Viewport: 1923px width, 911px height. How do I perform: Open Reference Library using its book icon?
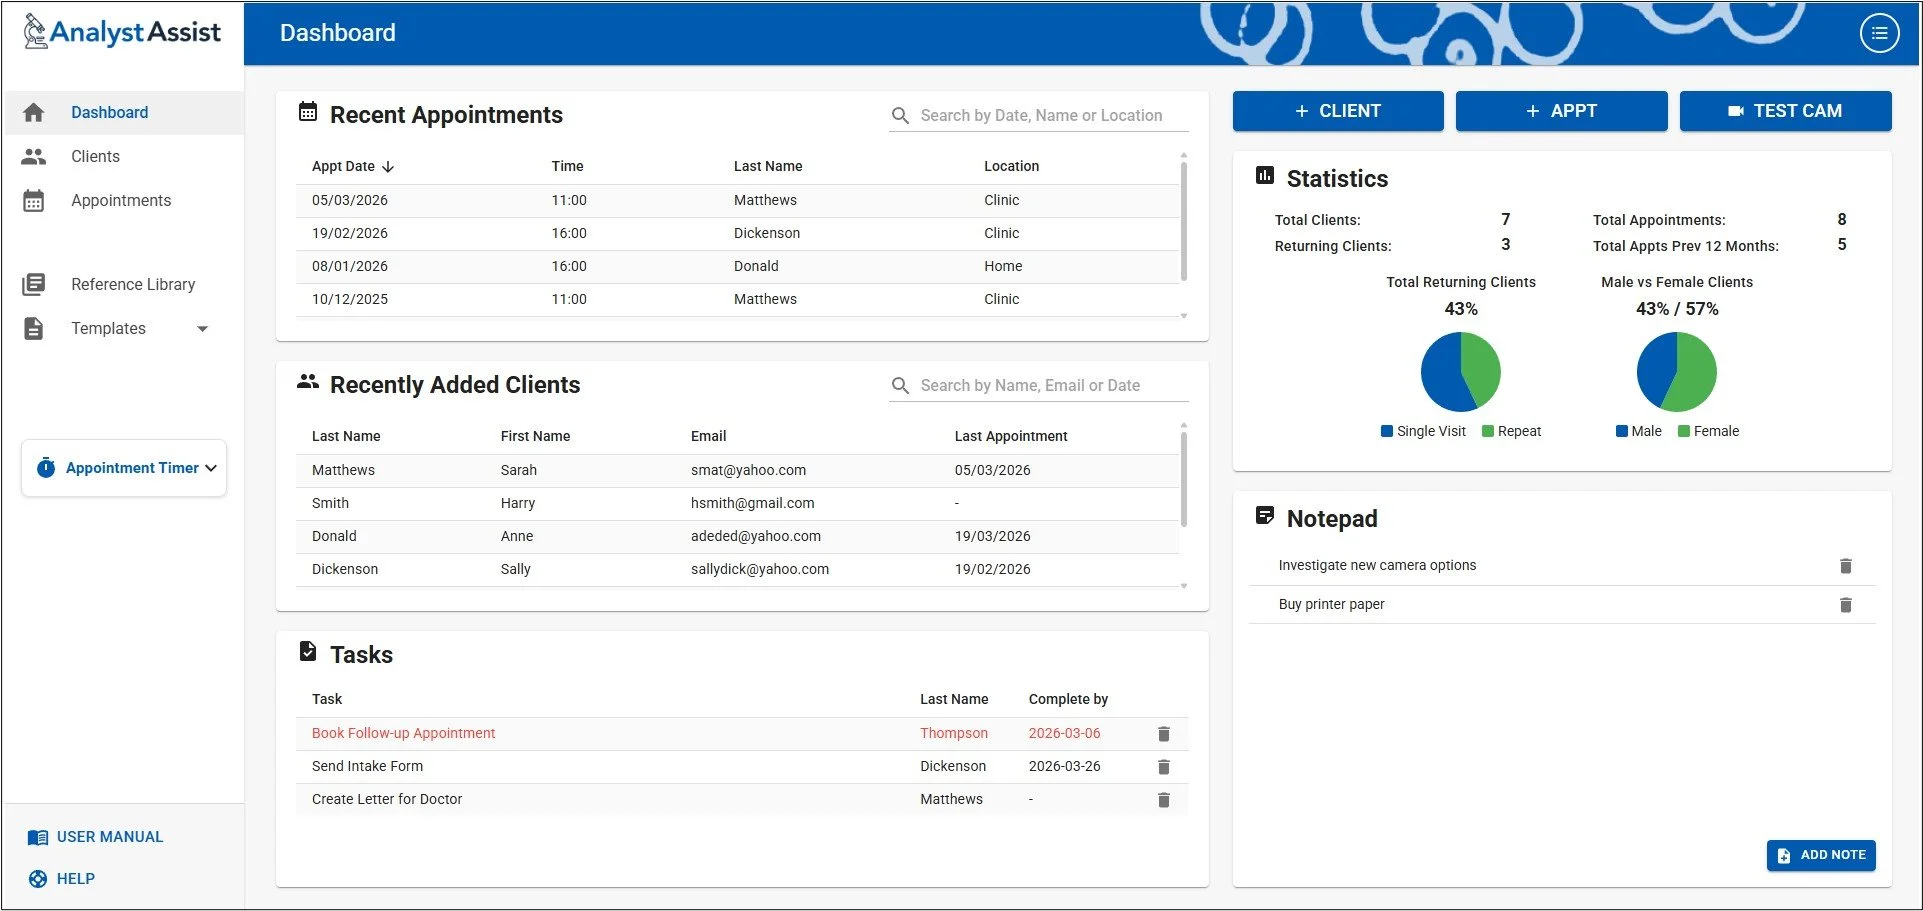coord(33,284)
